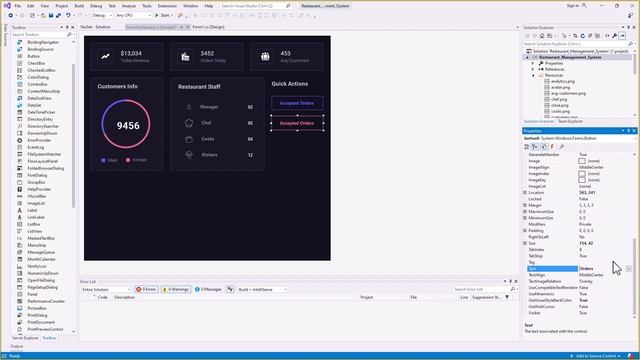Open the Build menu
Viewport: 640px width, 360px height.
pos(79,6)
